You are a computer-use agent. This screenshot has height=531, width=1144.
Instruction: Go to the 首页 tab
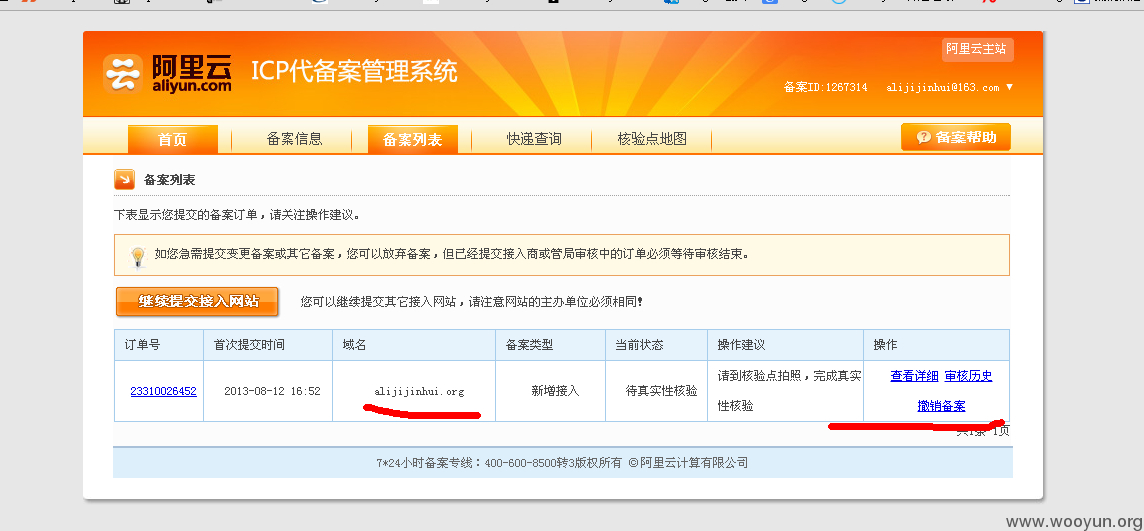coord(173,139)
